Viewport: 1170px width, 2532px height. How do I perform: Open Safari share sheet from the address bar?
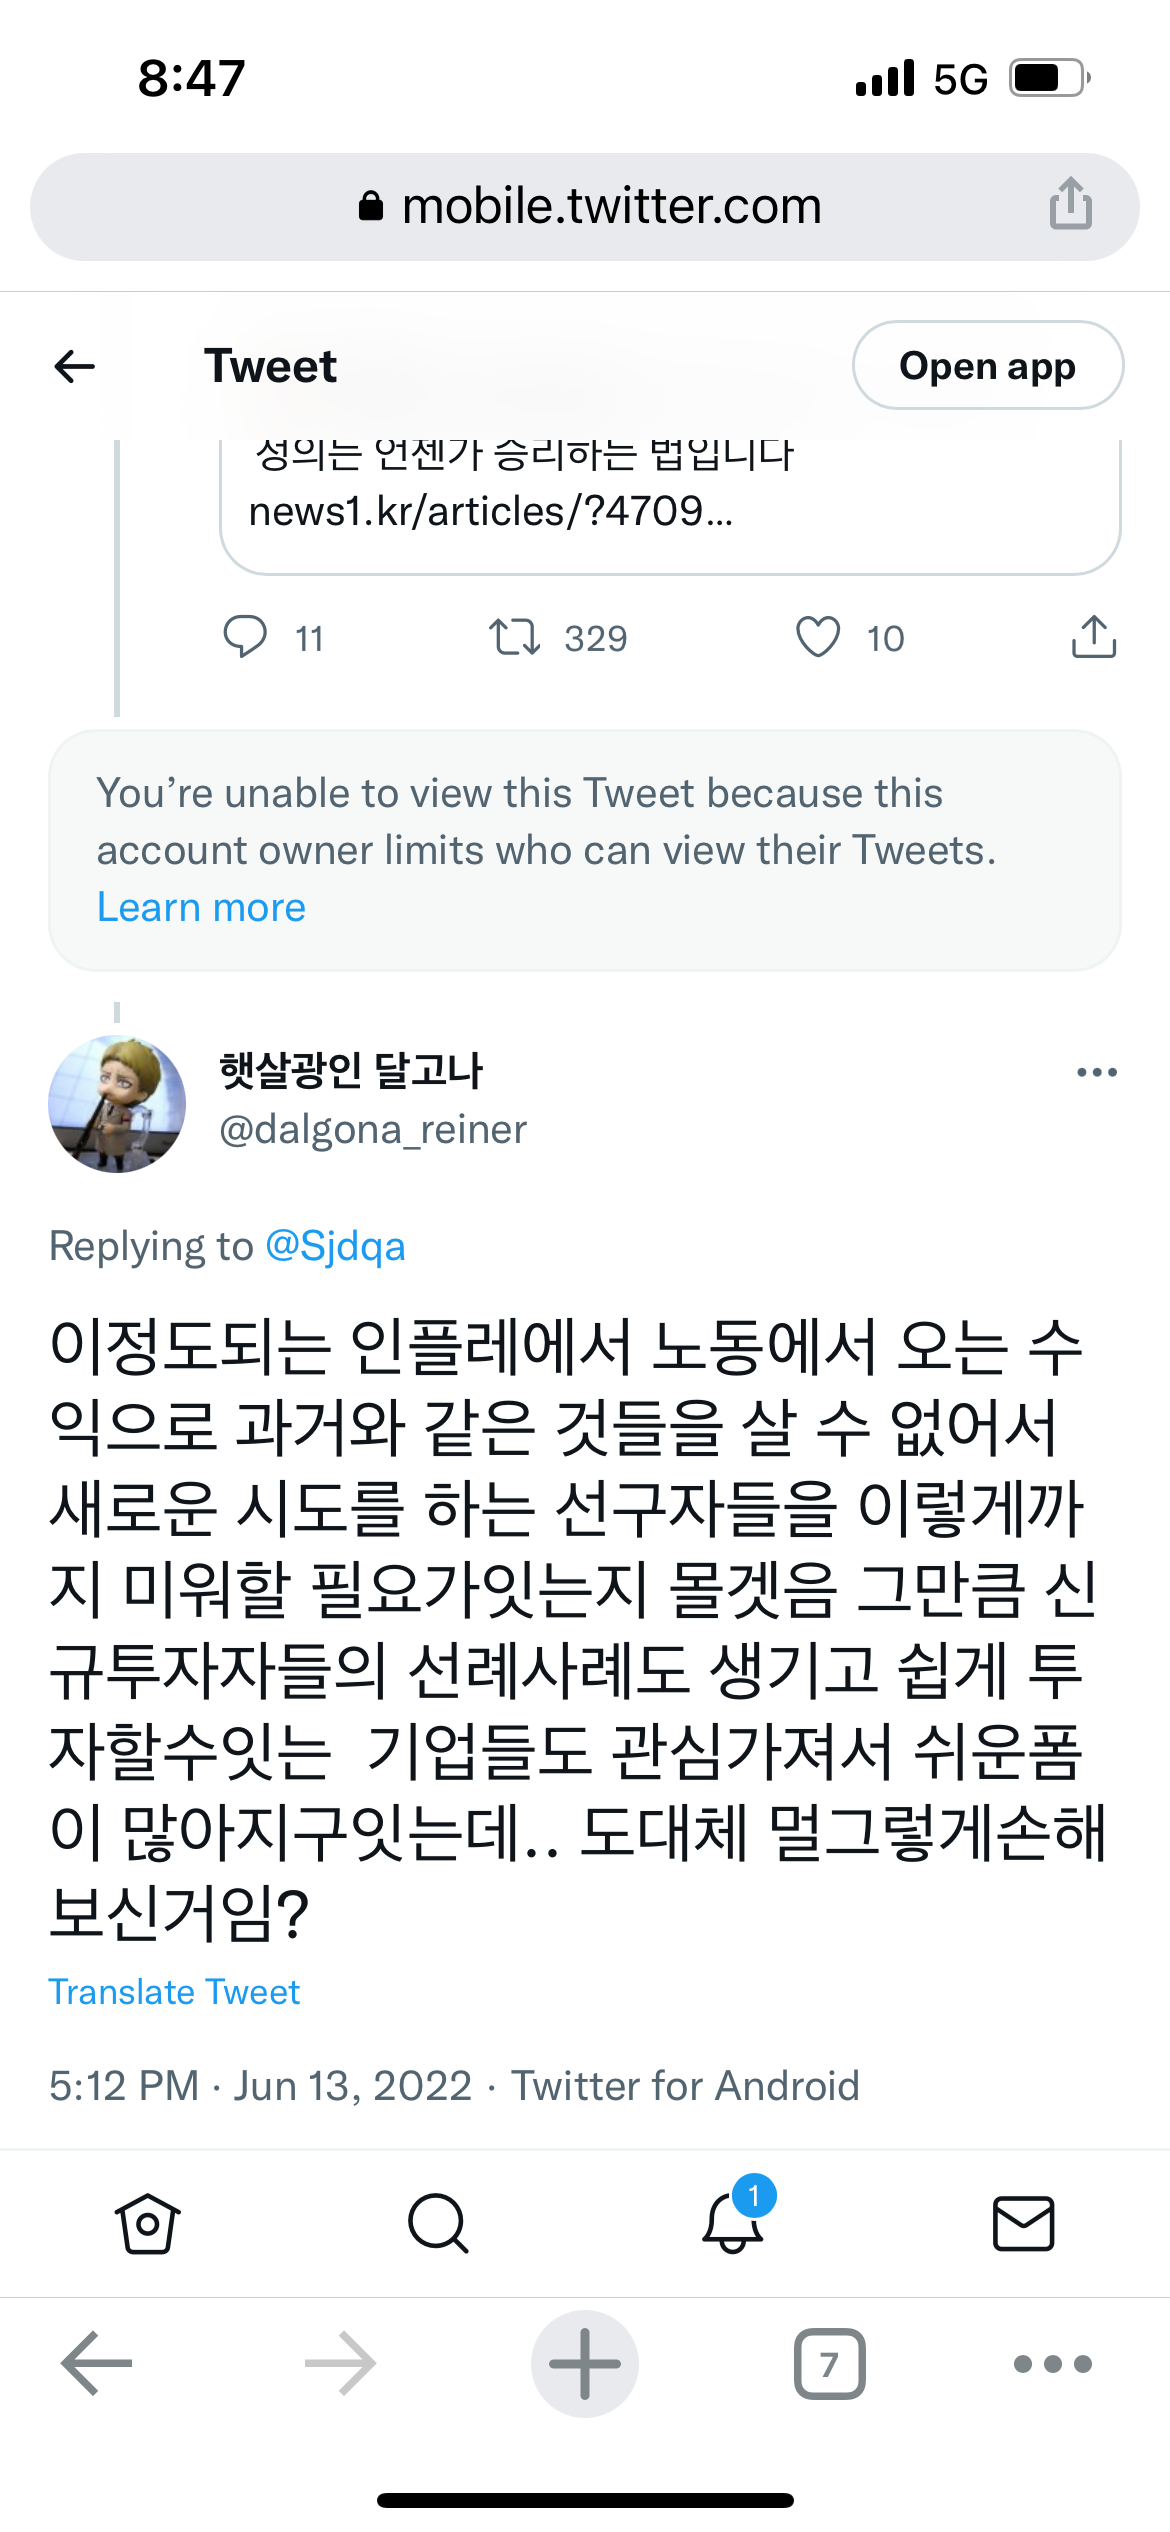tap(1070, 205)
